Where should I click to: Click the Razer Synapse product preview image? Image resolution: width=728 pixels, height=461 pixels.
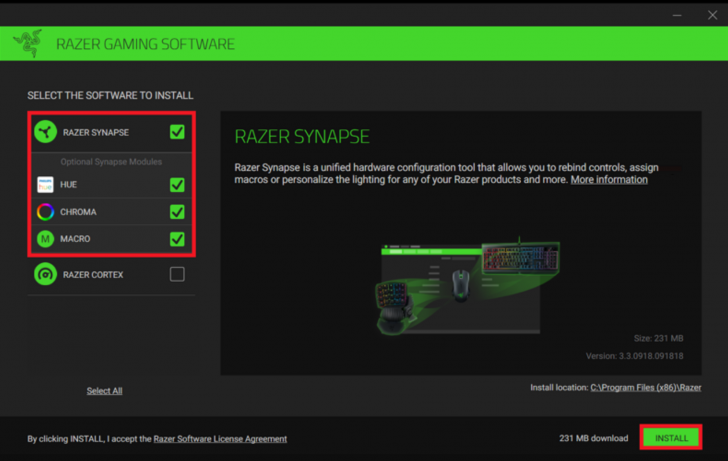(468, 286)
